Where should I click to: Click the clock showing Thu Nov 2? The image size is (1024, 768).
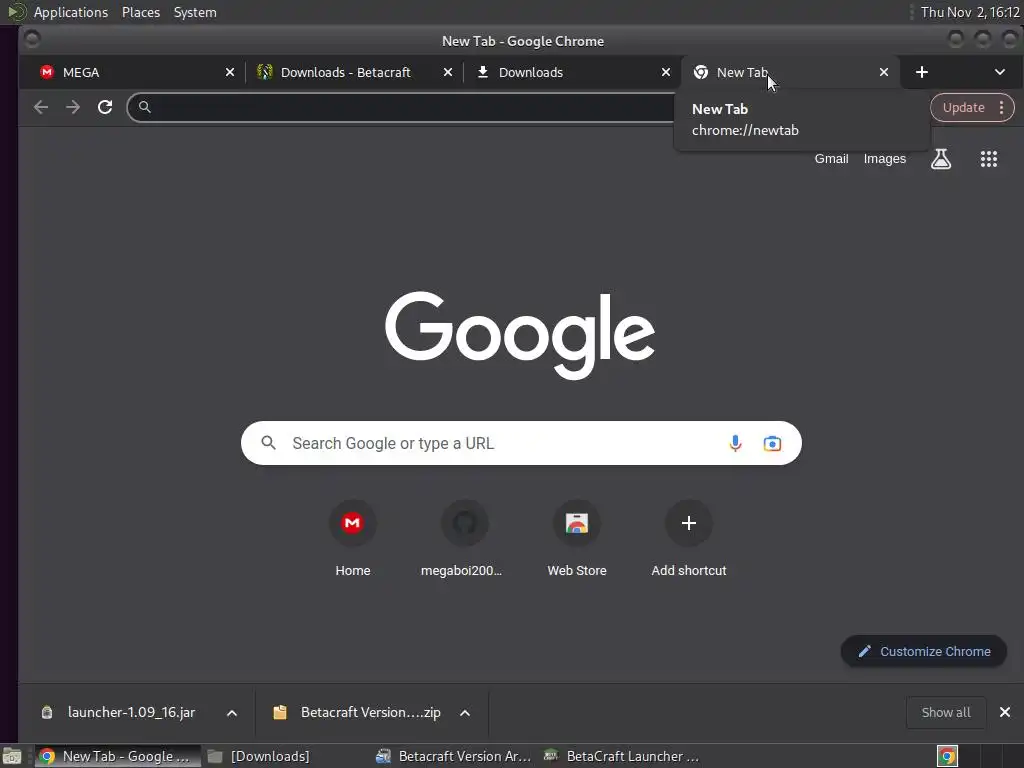coord(970,12)
